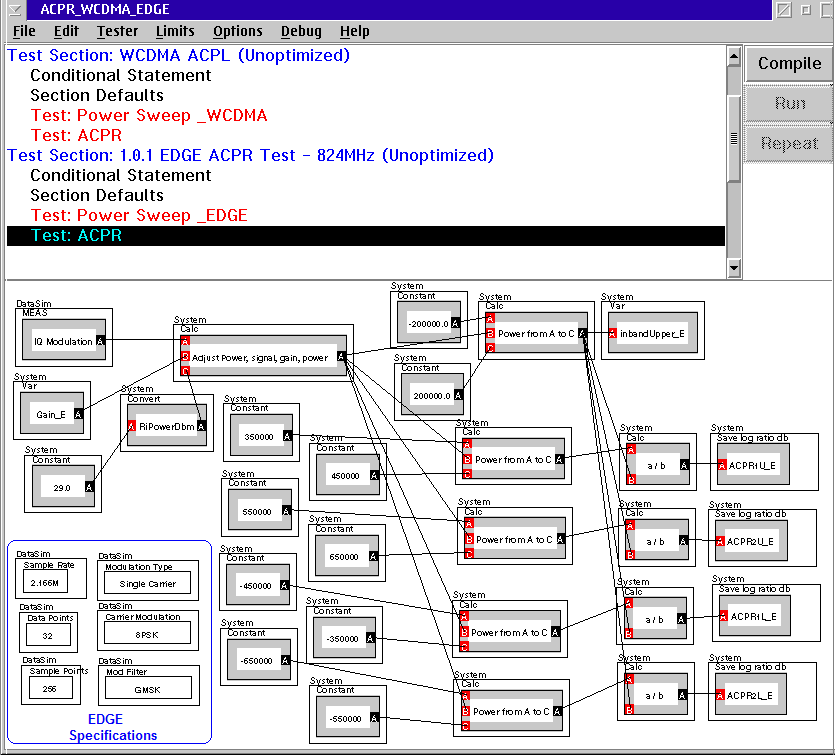
Task: Click the test list scroll down arrow
Action: click(734, 268)
